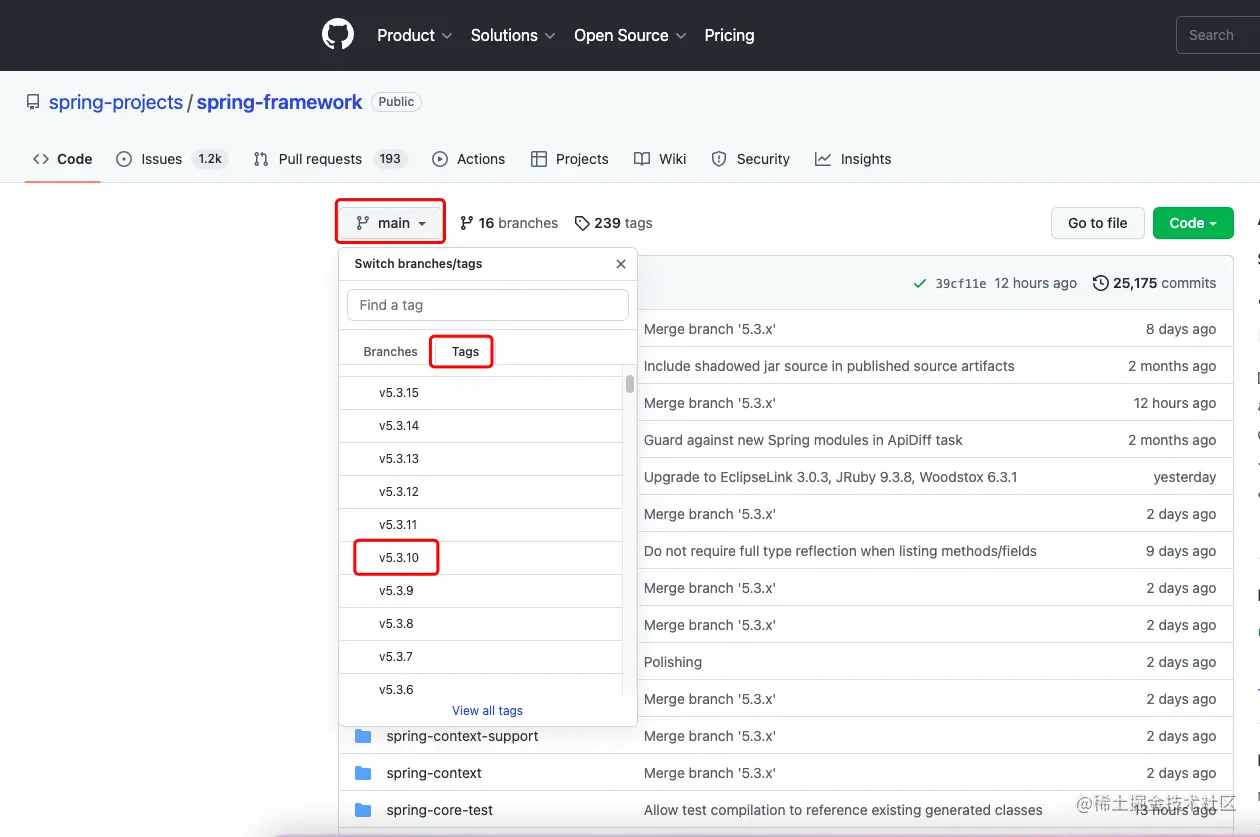Select the Tags tab in popup
The image size is (1260, 837).
[x=465, y=352]
